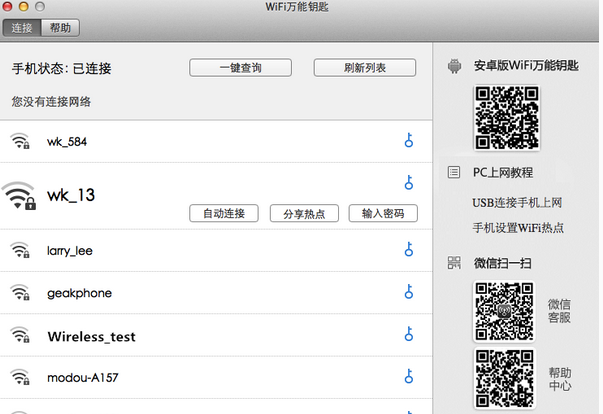This screenshot has width=603, height=414.
Task: Open the 帮助 tab
Action: point(60,28)
